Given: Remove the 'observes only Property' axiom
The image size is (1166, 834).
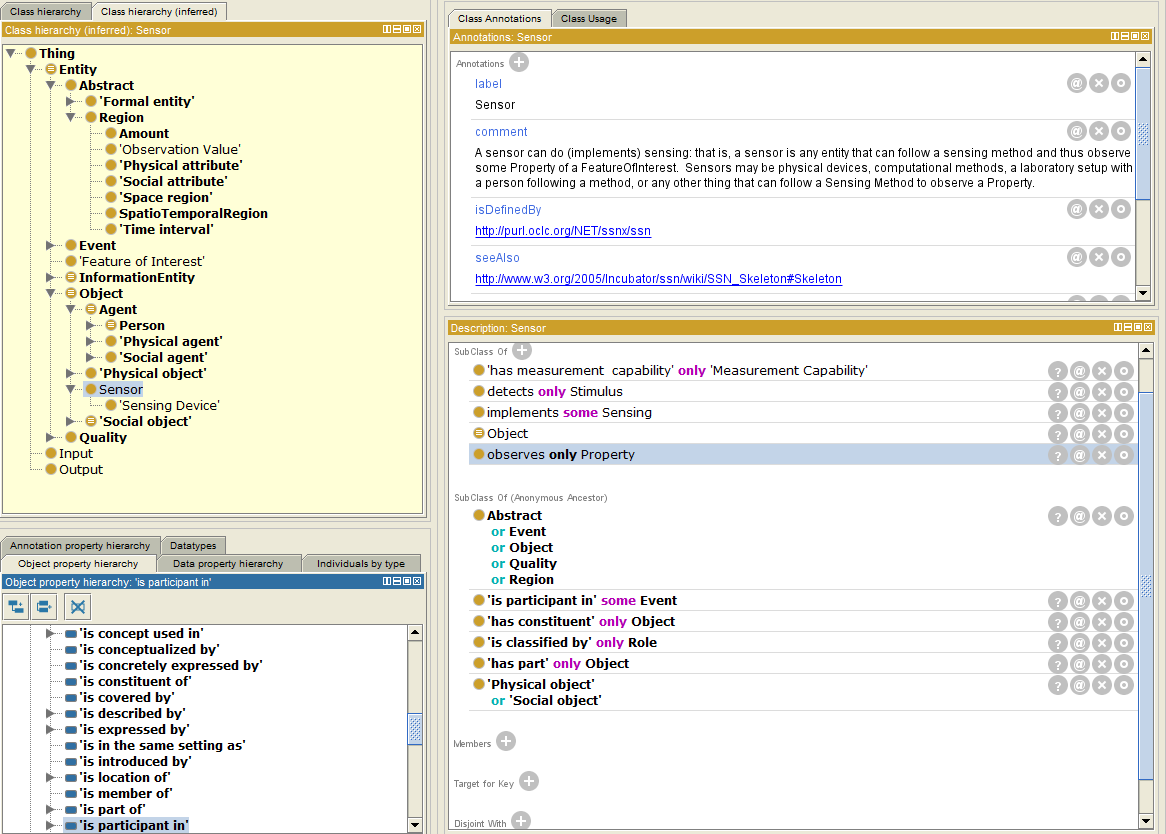Looking at the screenshot, I should 1101,455.
